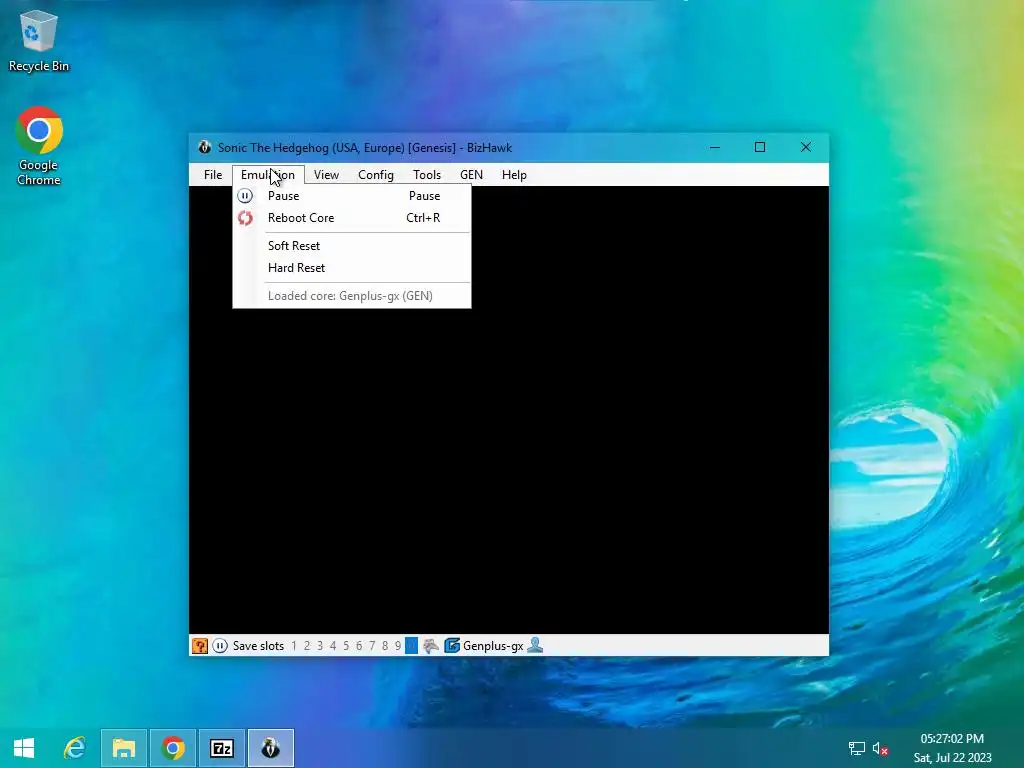Open the Help menu

pyautogui.click(x=514, y=174)
